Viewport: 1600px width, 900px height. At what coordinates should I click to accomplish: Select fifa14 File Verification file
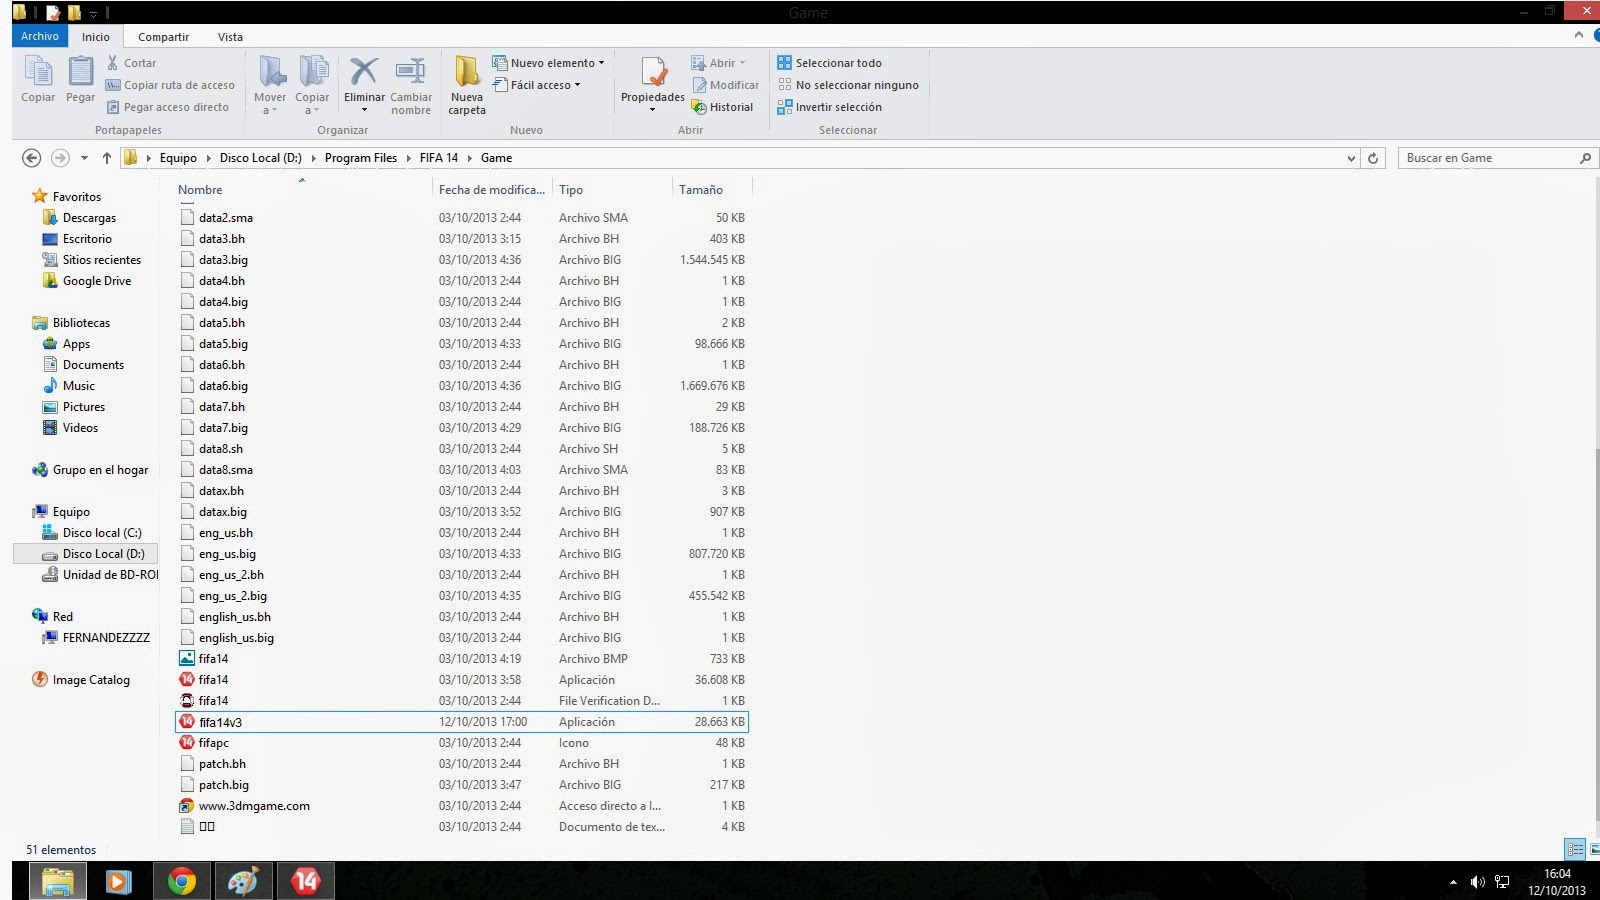tap(462, 701)
